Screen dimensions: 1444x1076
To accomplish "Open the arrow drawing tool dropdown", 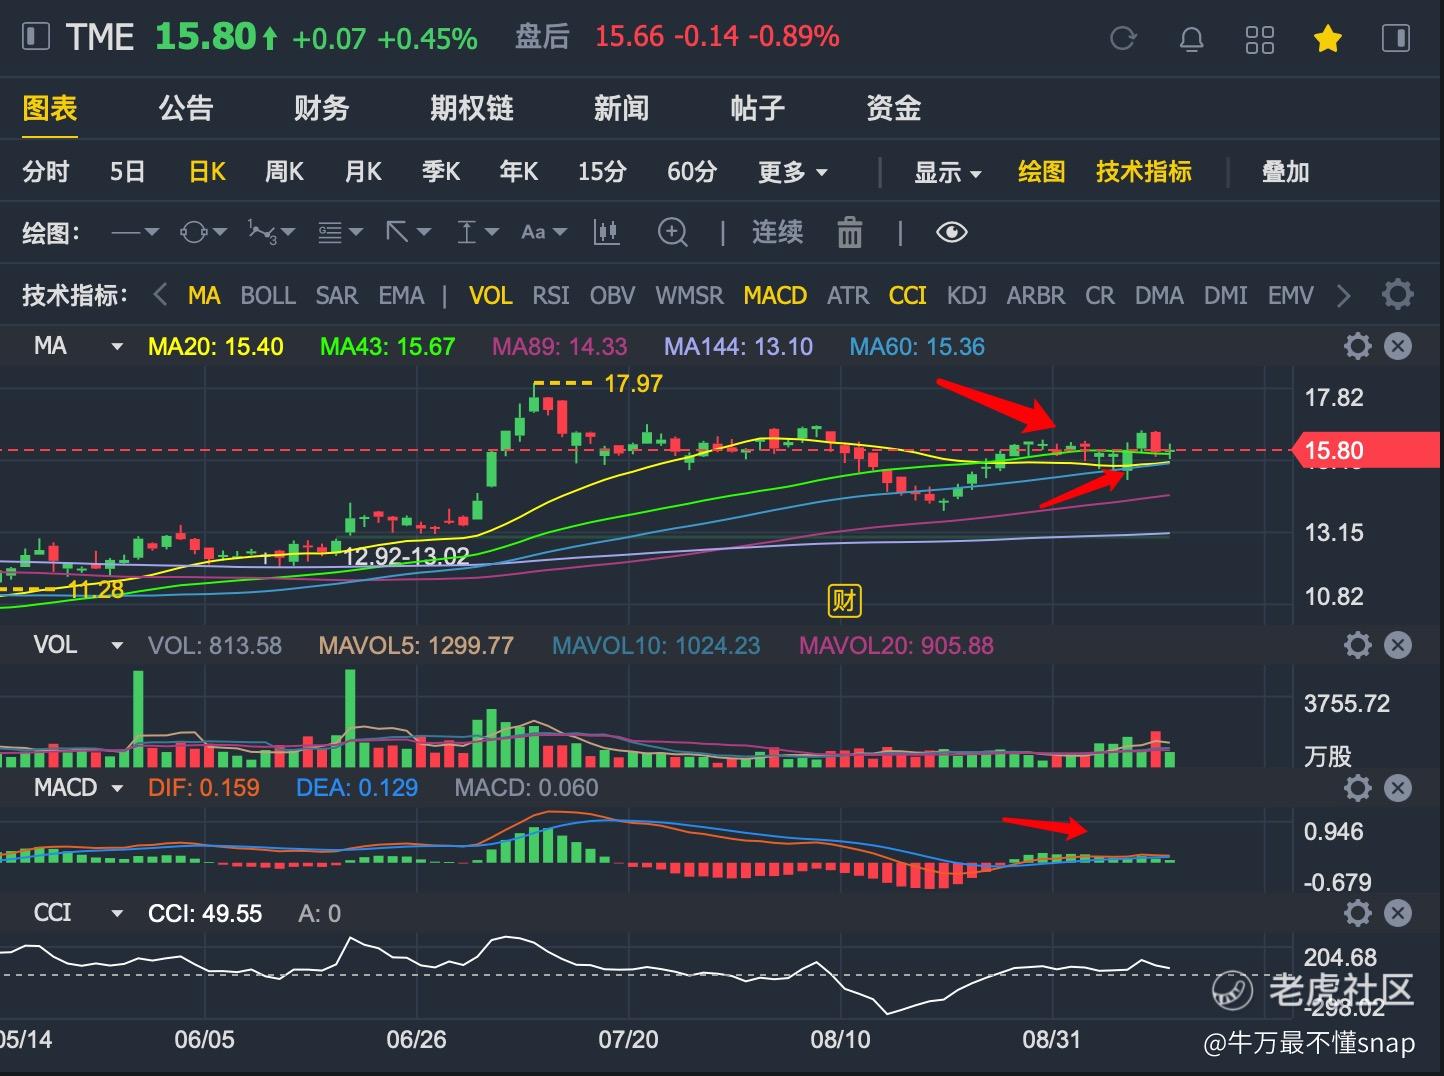I will 408,233.
